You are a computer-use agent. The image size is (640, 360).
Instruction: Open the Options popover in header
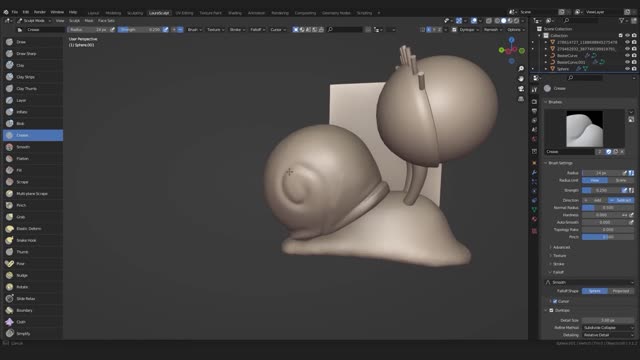tap(515, 30)
